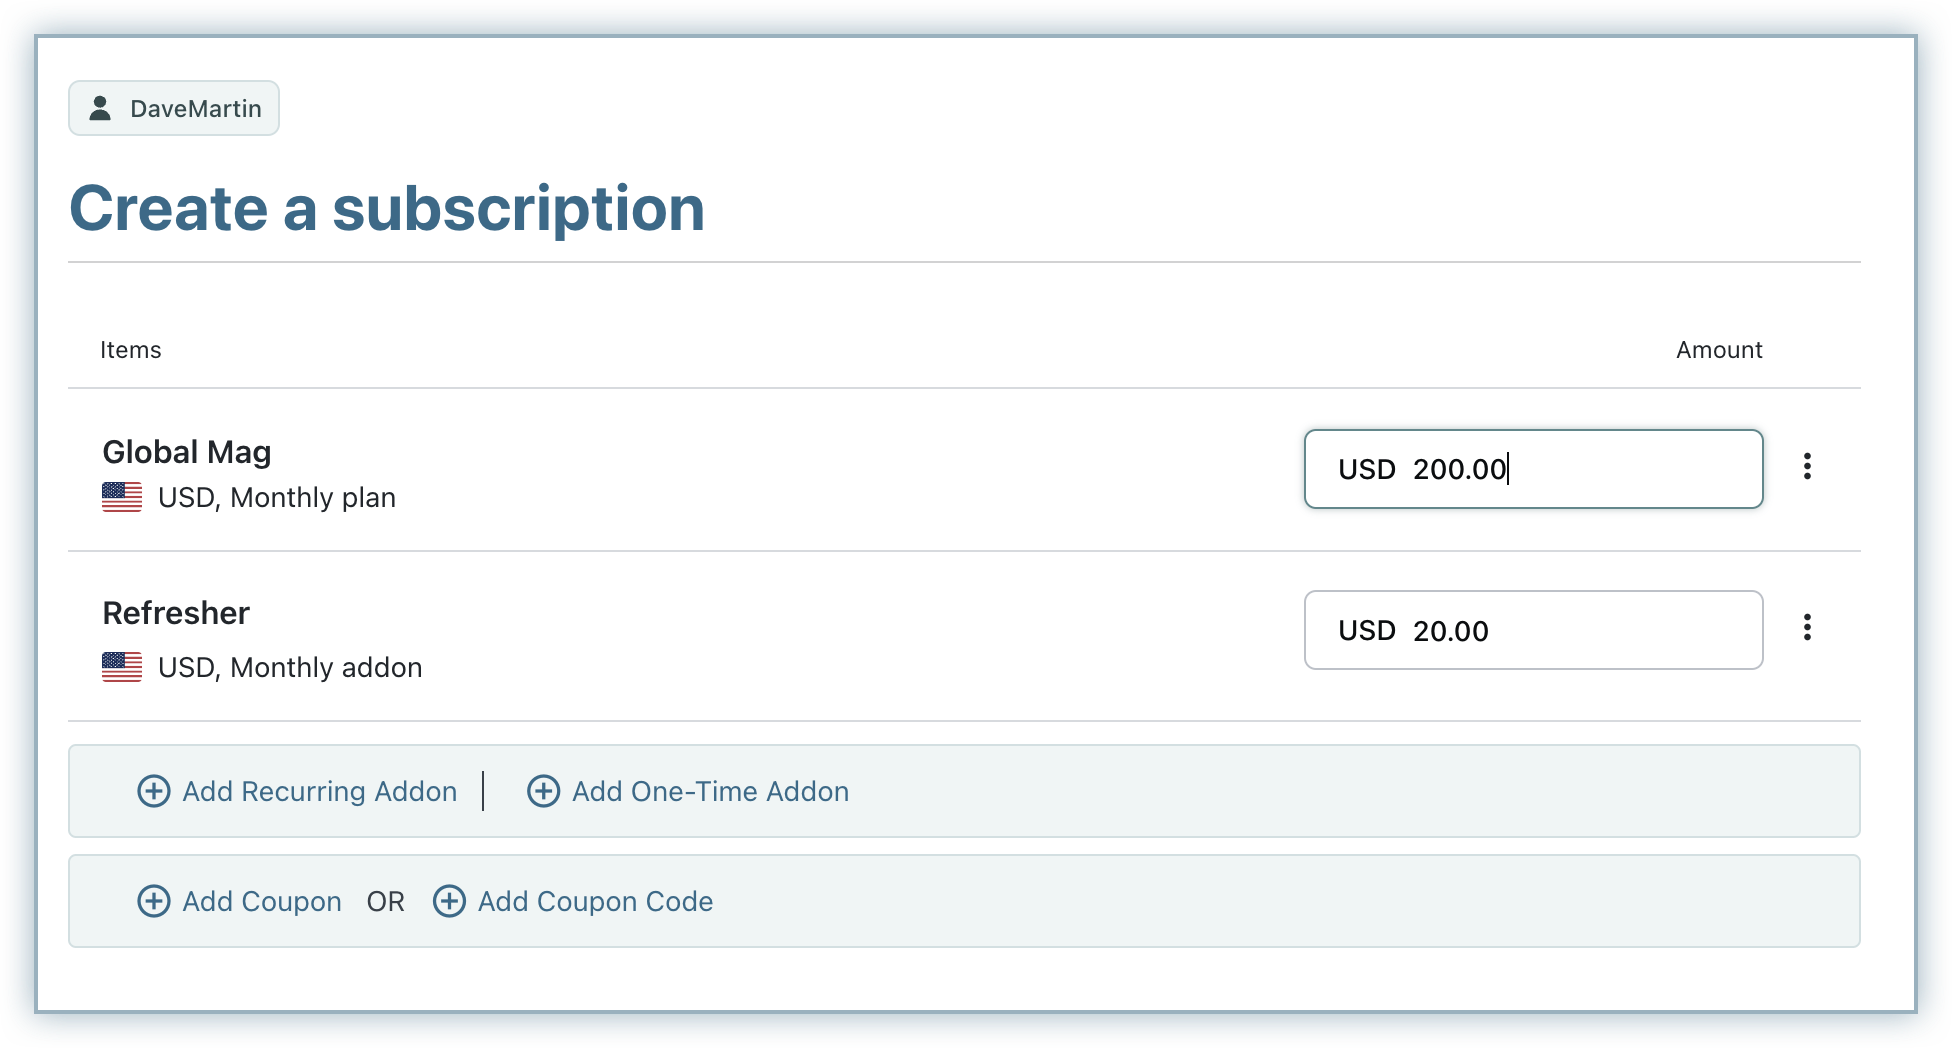This screenshot has width=1952, height=1048.
Task: Click the Refresher item name
Action: (x=176, y=613)
